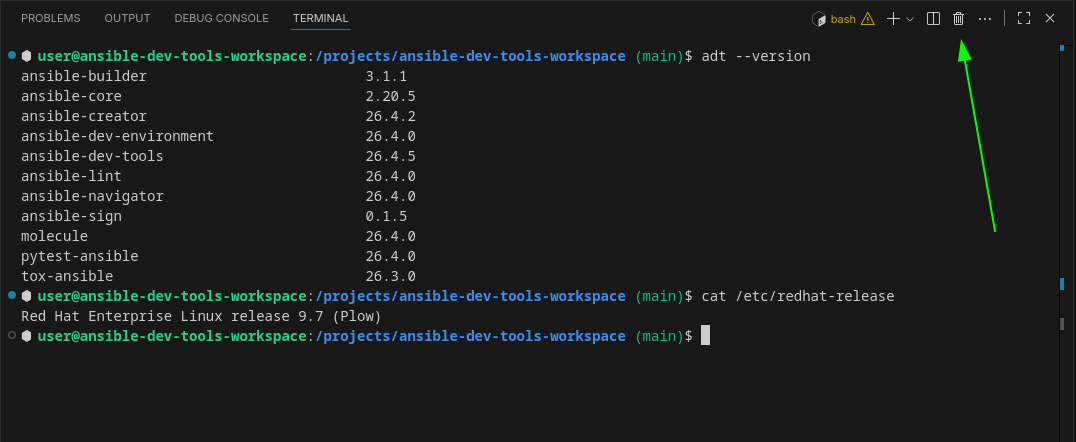Kill terminal with the trash icon

tap(959, 19)
